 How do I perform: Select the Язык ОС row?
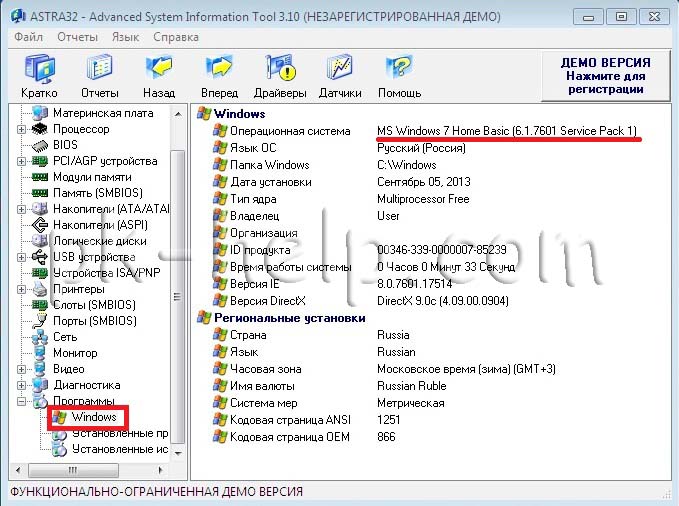tap(339, 148)
